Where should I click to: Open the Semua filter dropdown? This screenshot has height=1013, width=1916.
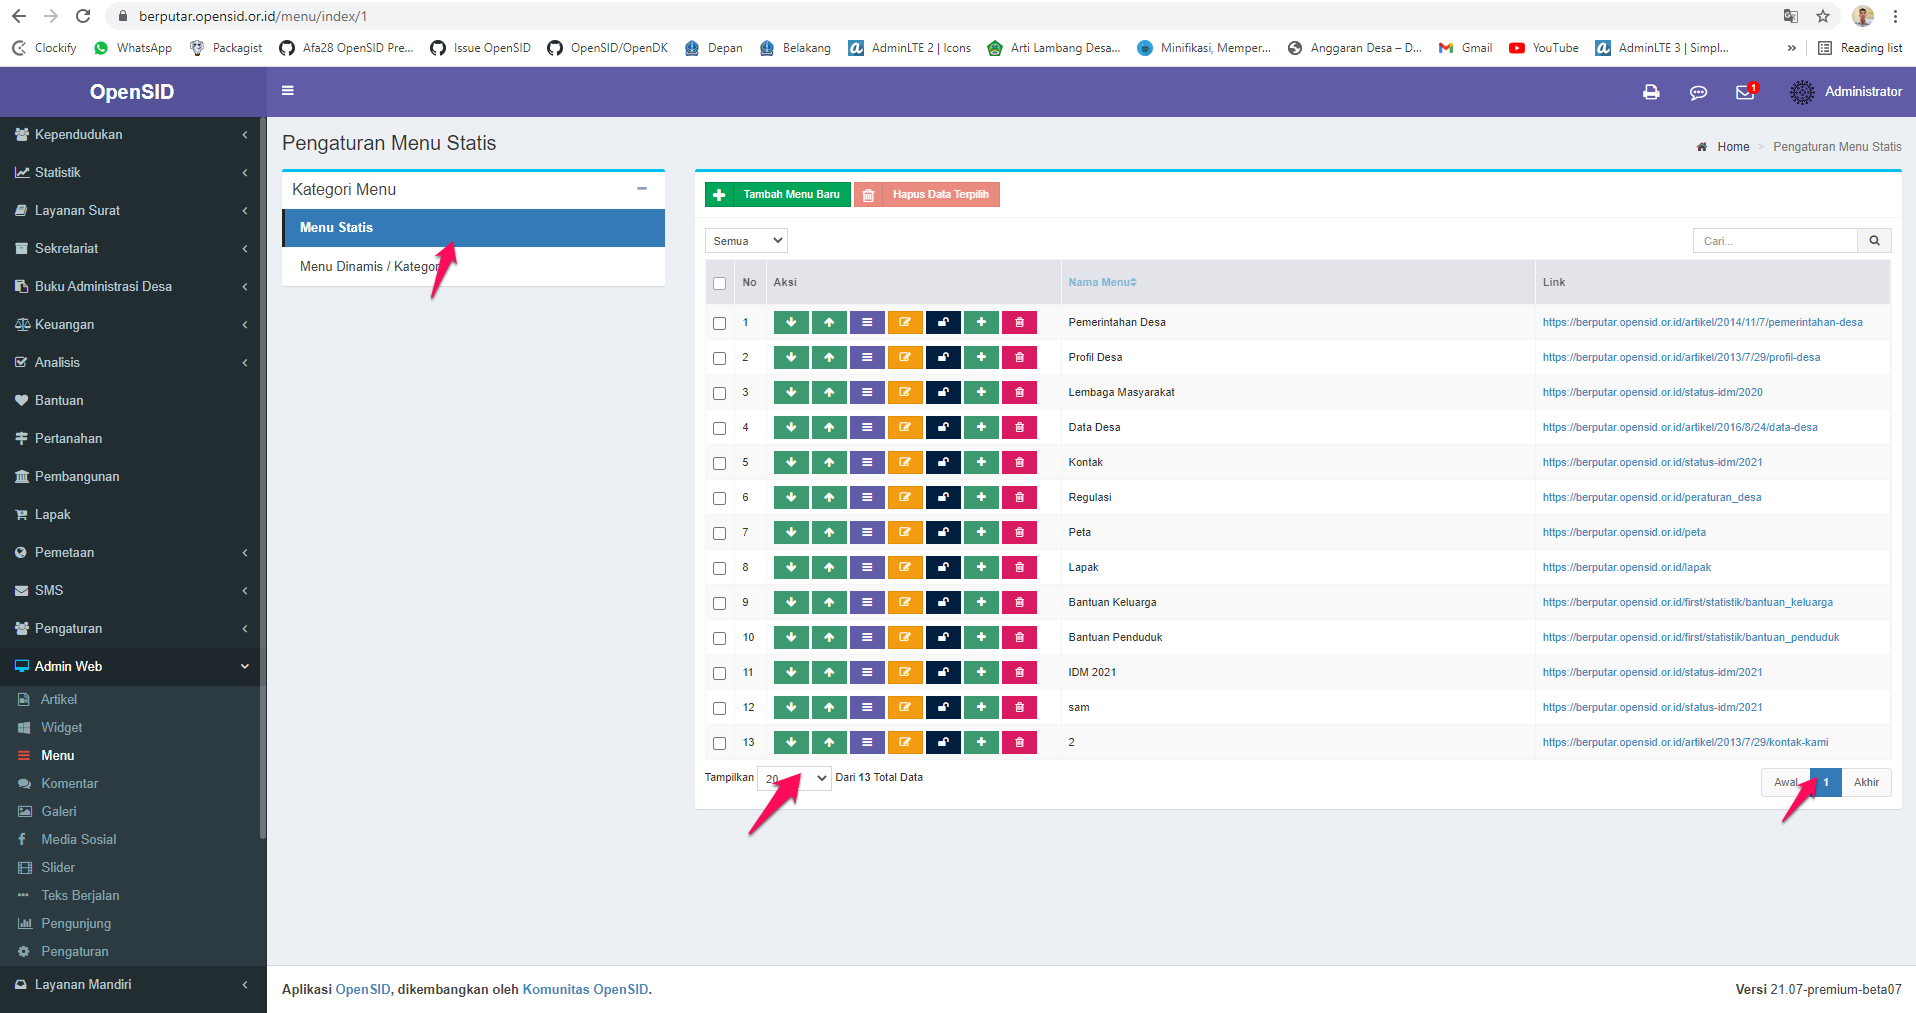pos(745,240)
